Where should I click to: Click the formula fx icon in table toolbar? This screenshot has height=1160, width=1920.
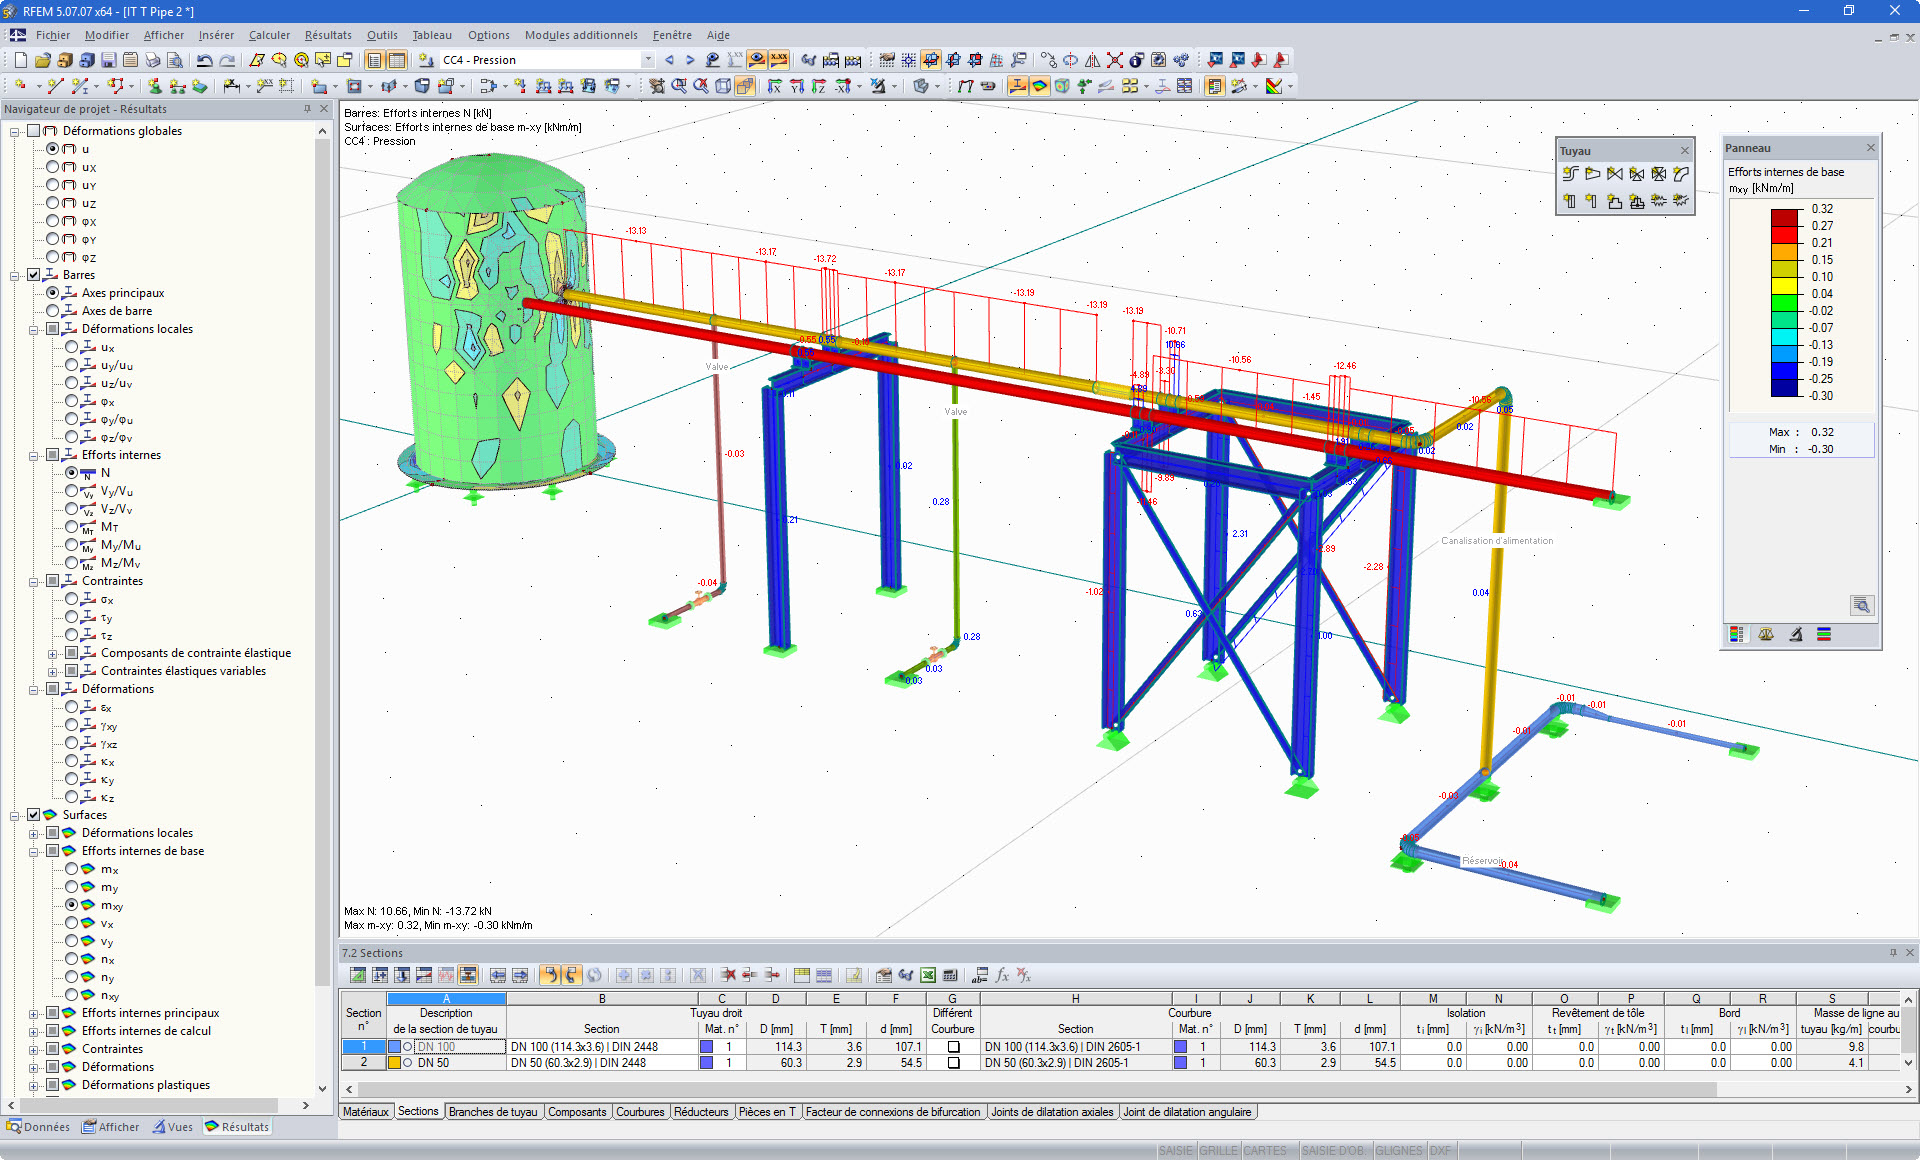pos(1002,975)
